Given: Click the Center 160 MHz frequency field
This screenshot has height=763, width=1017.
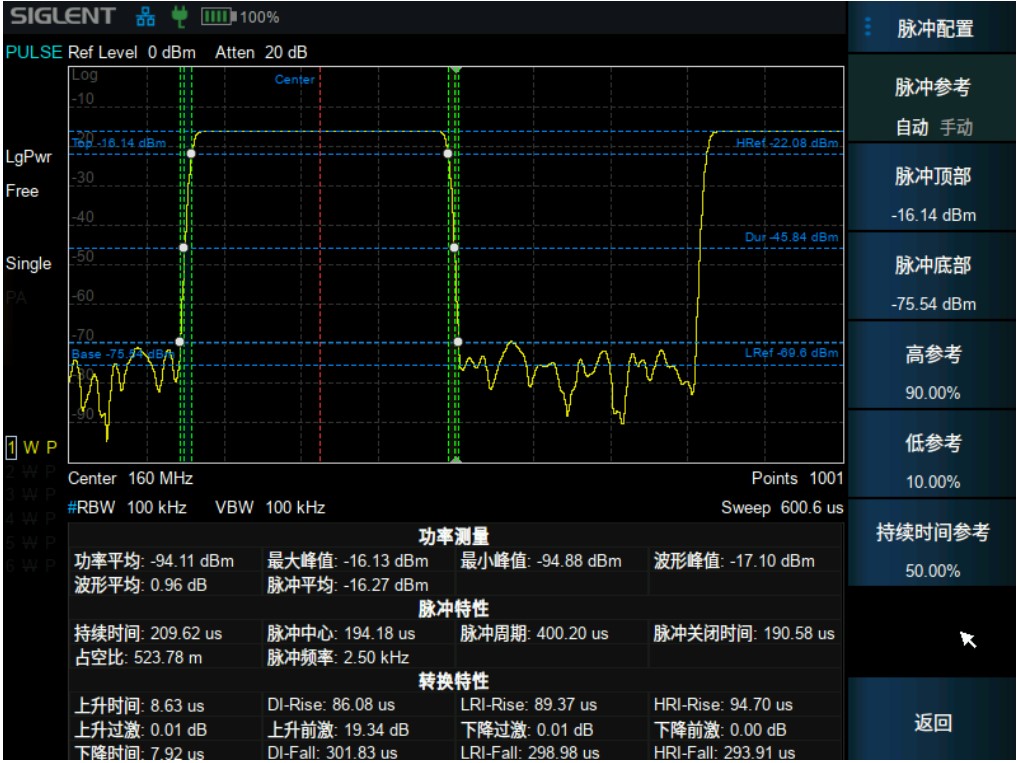Looking at the screenshot, I should (x=130, y=479).
